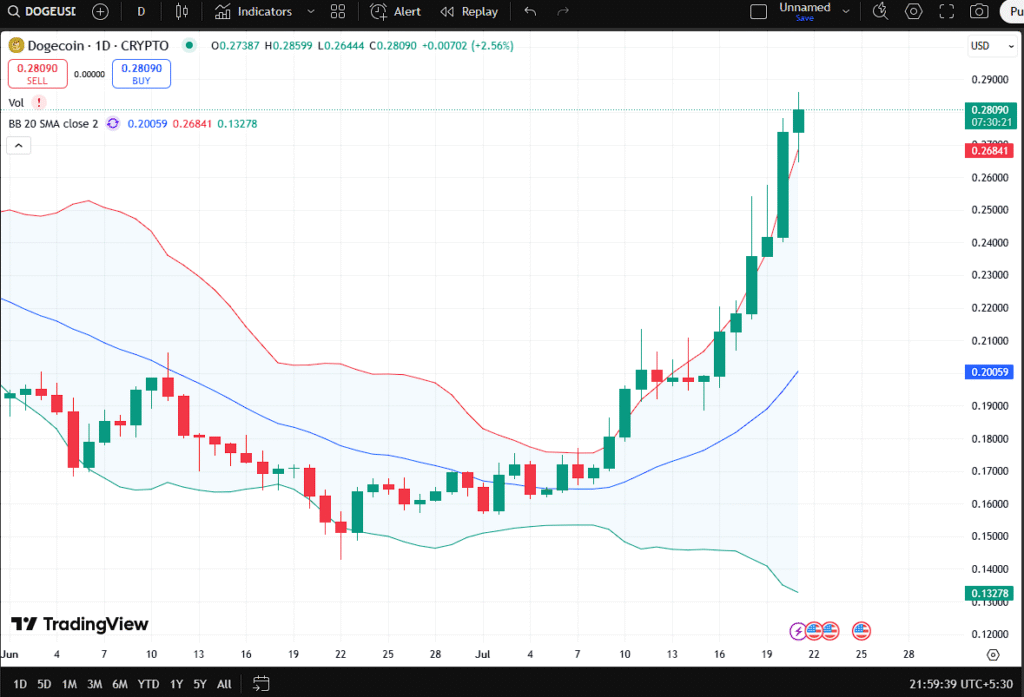1024x697 pixels.
Task: Select the YTD date range
Action: (x=148, y=684)
